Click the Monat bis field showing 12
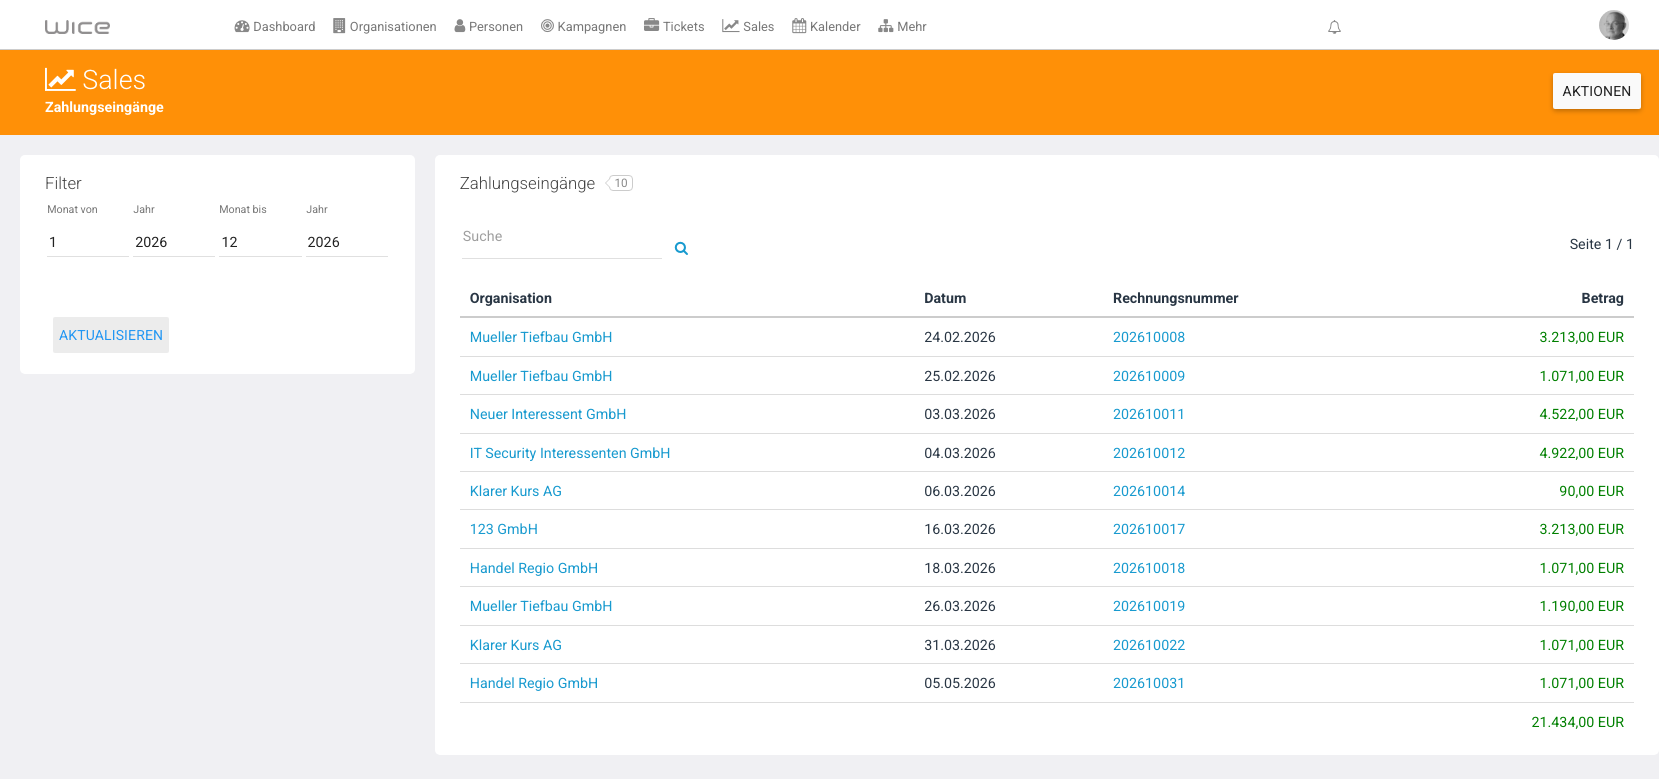The image size is (1659, 779). (260, 242)
